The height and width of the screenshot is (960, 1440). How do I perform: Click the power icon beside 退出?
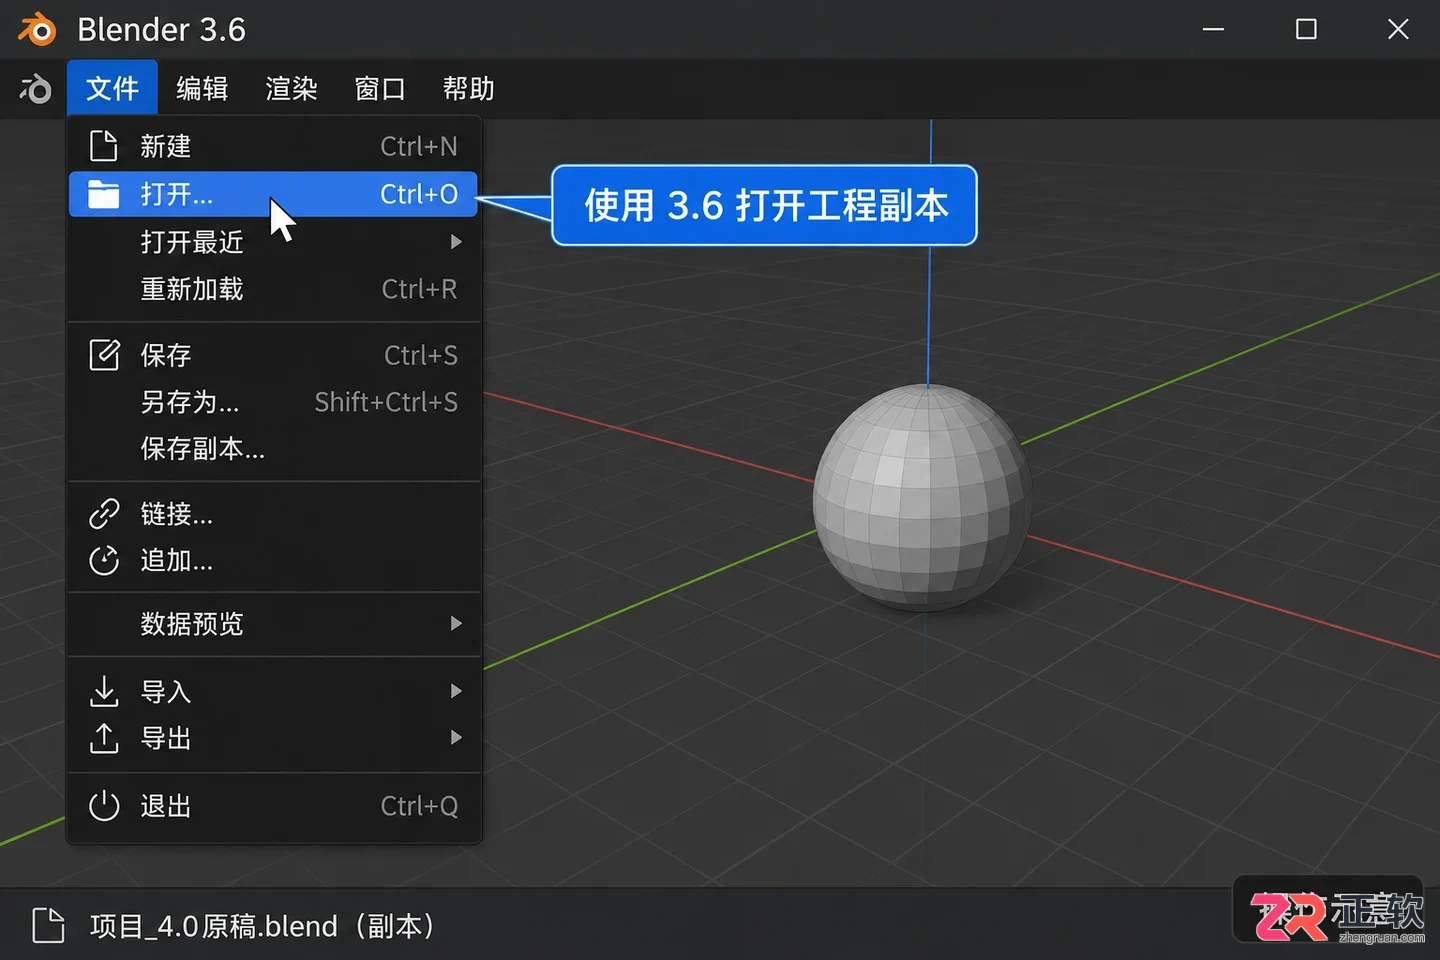[x=104, y=806]
